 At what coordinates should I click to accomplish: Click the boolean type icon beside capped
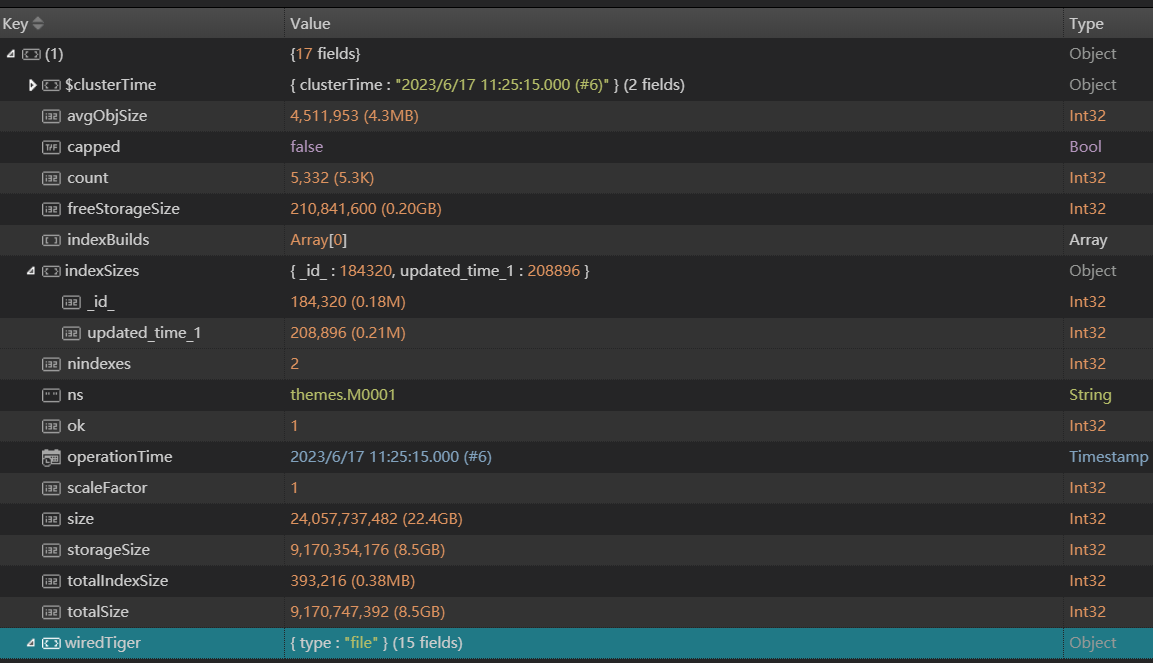(51, 147)
